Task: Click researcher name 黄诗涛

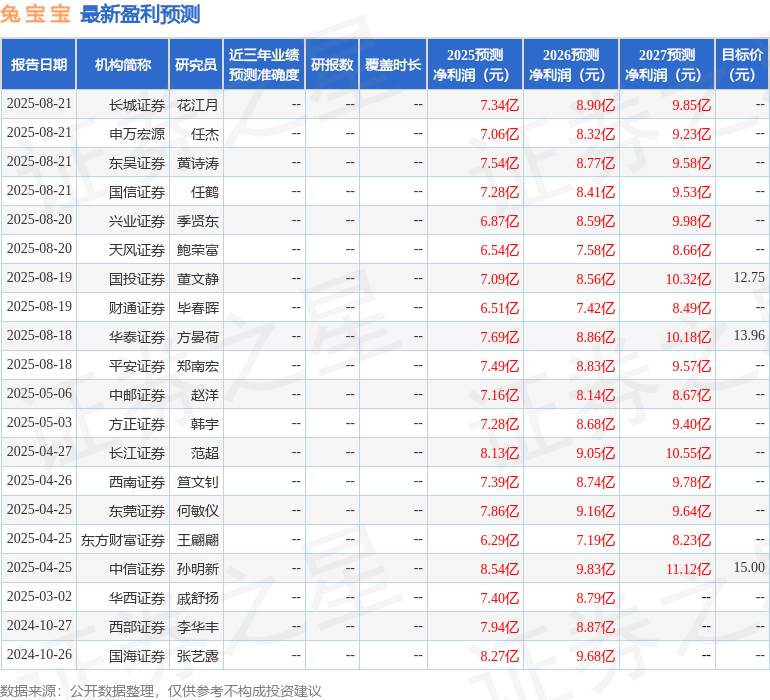Action: [197, 163]
